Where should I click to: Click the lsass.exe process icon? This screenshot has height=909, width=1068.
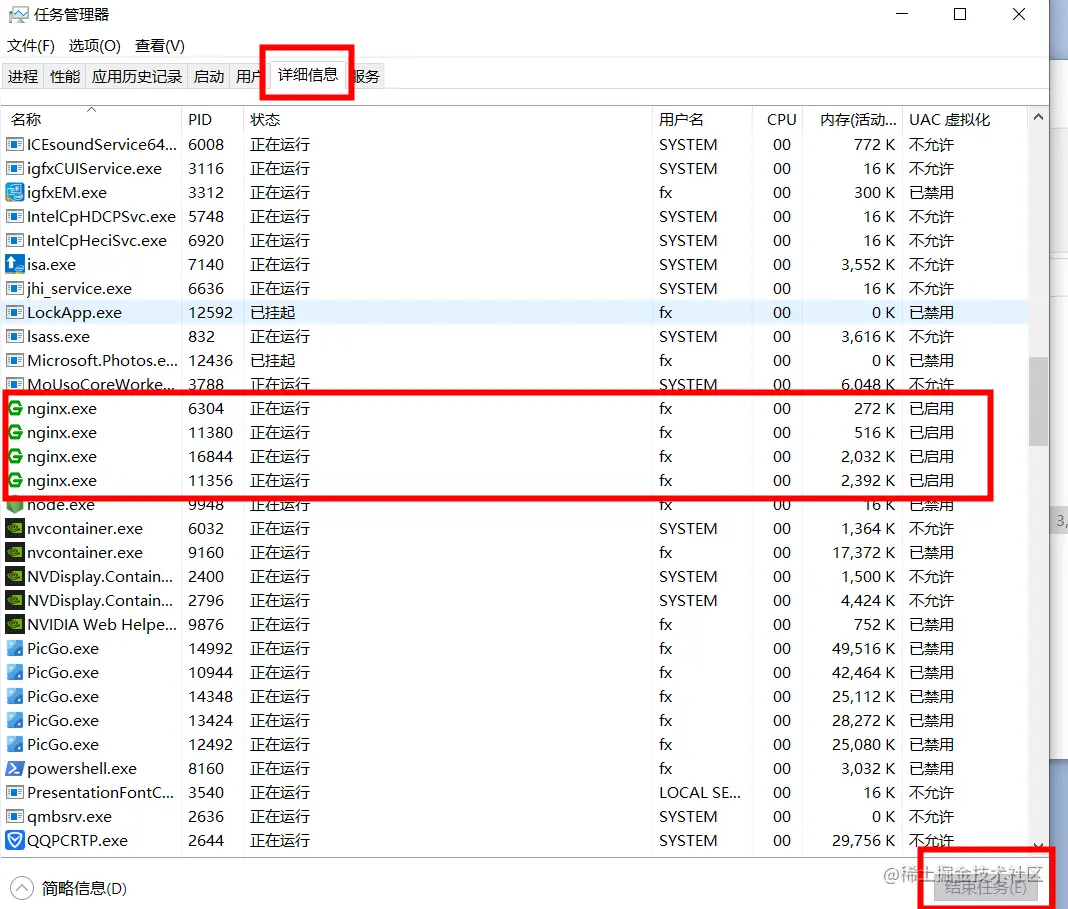pos(14,336)
